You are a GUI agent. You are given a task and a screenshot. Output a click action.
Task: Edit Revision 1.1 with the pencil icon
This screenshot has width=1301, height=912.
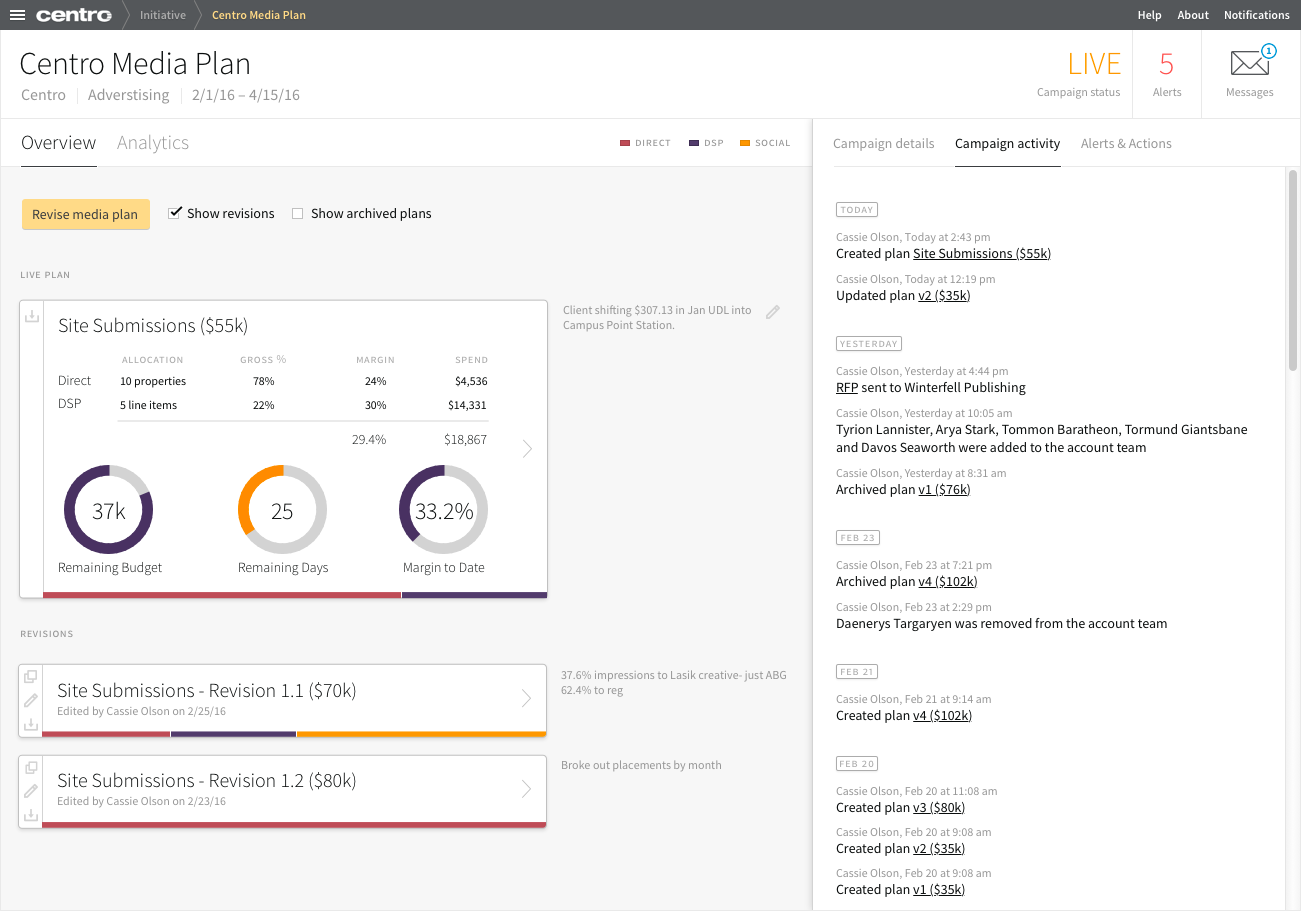pos(30,699)
